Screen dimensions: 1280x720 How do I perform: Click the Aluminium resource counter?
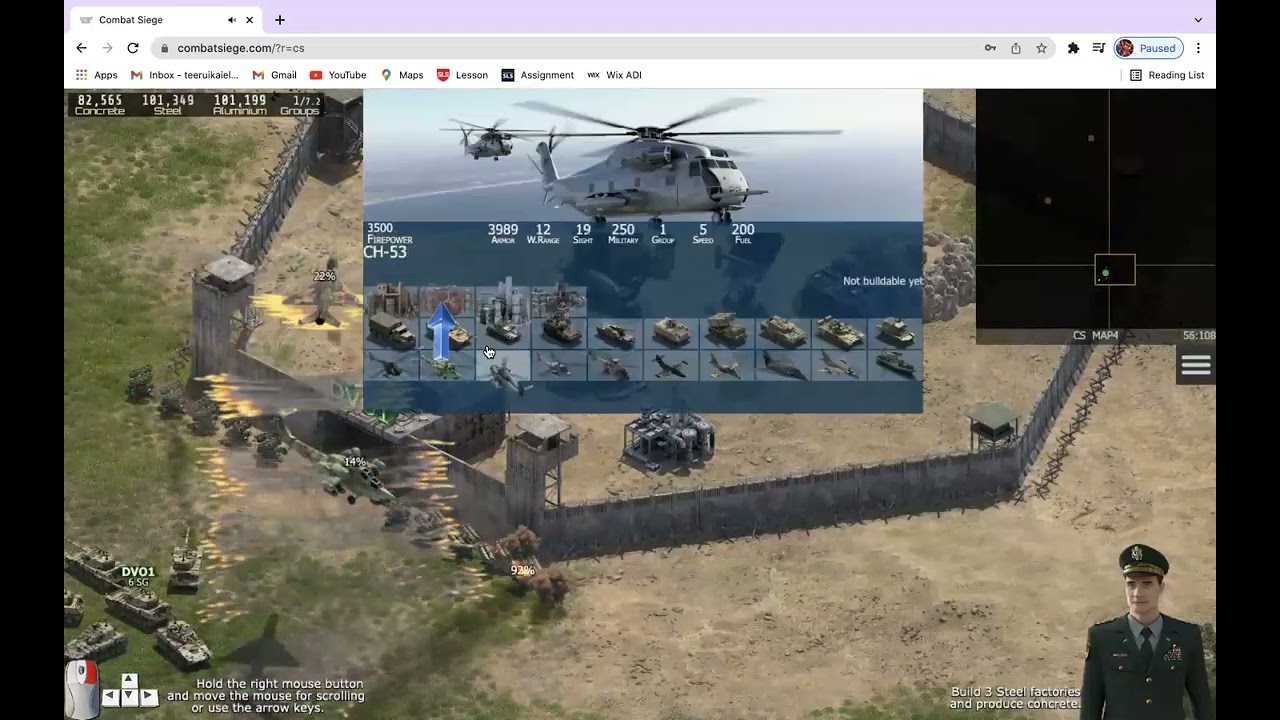click(240, 105)
